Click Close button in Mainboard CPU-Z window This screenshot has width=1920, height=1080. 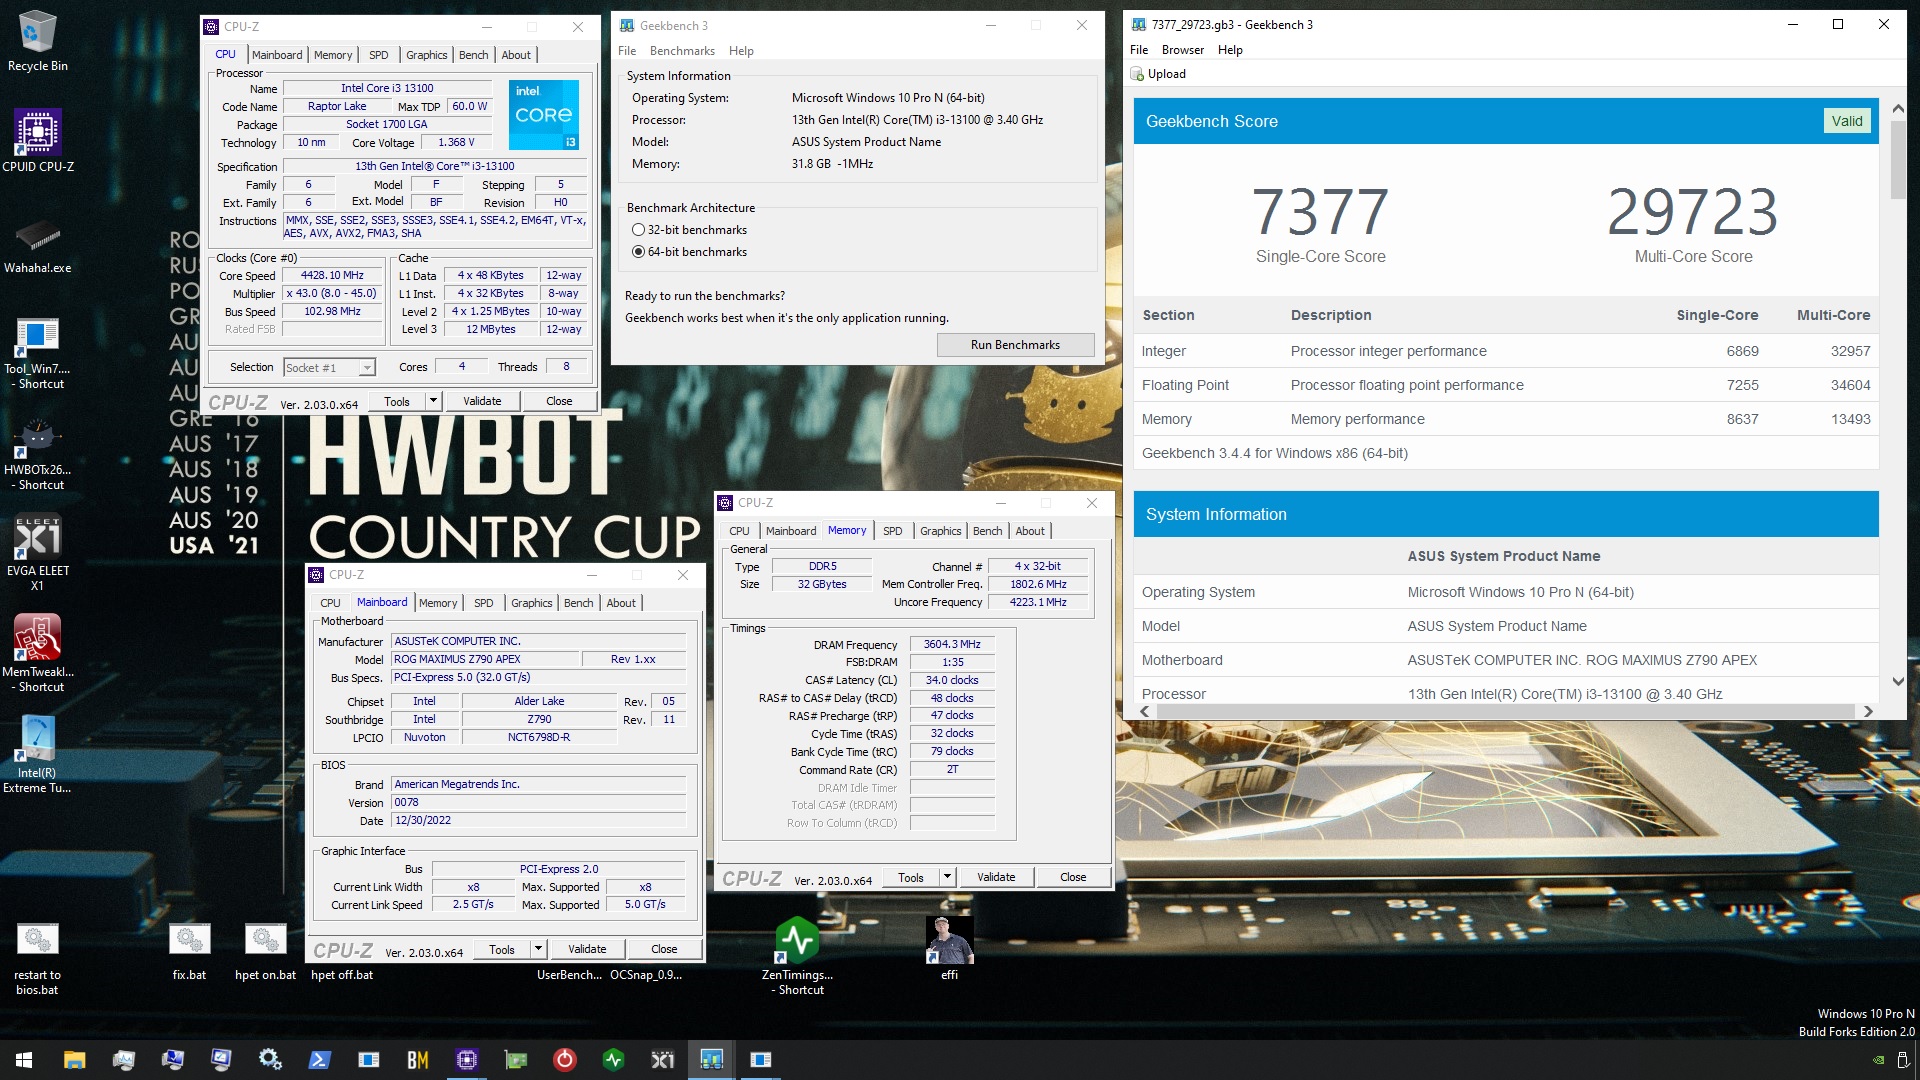(664, 949)
